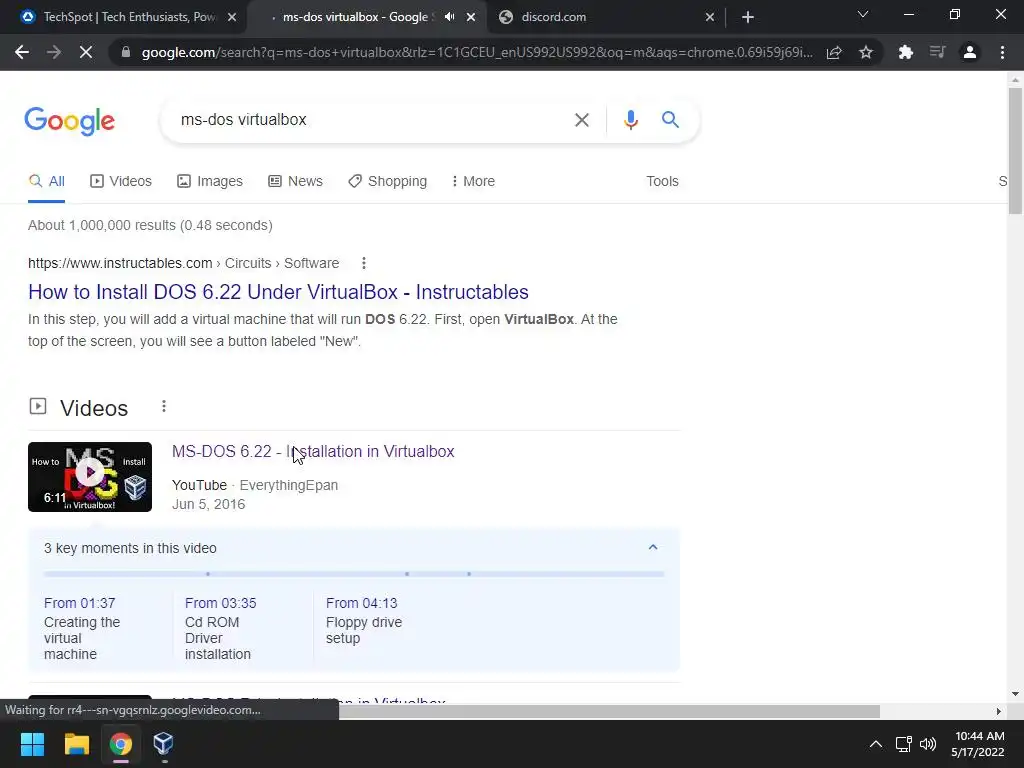Open options for the Instructables result

coord(364,263)
